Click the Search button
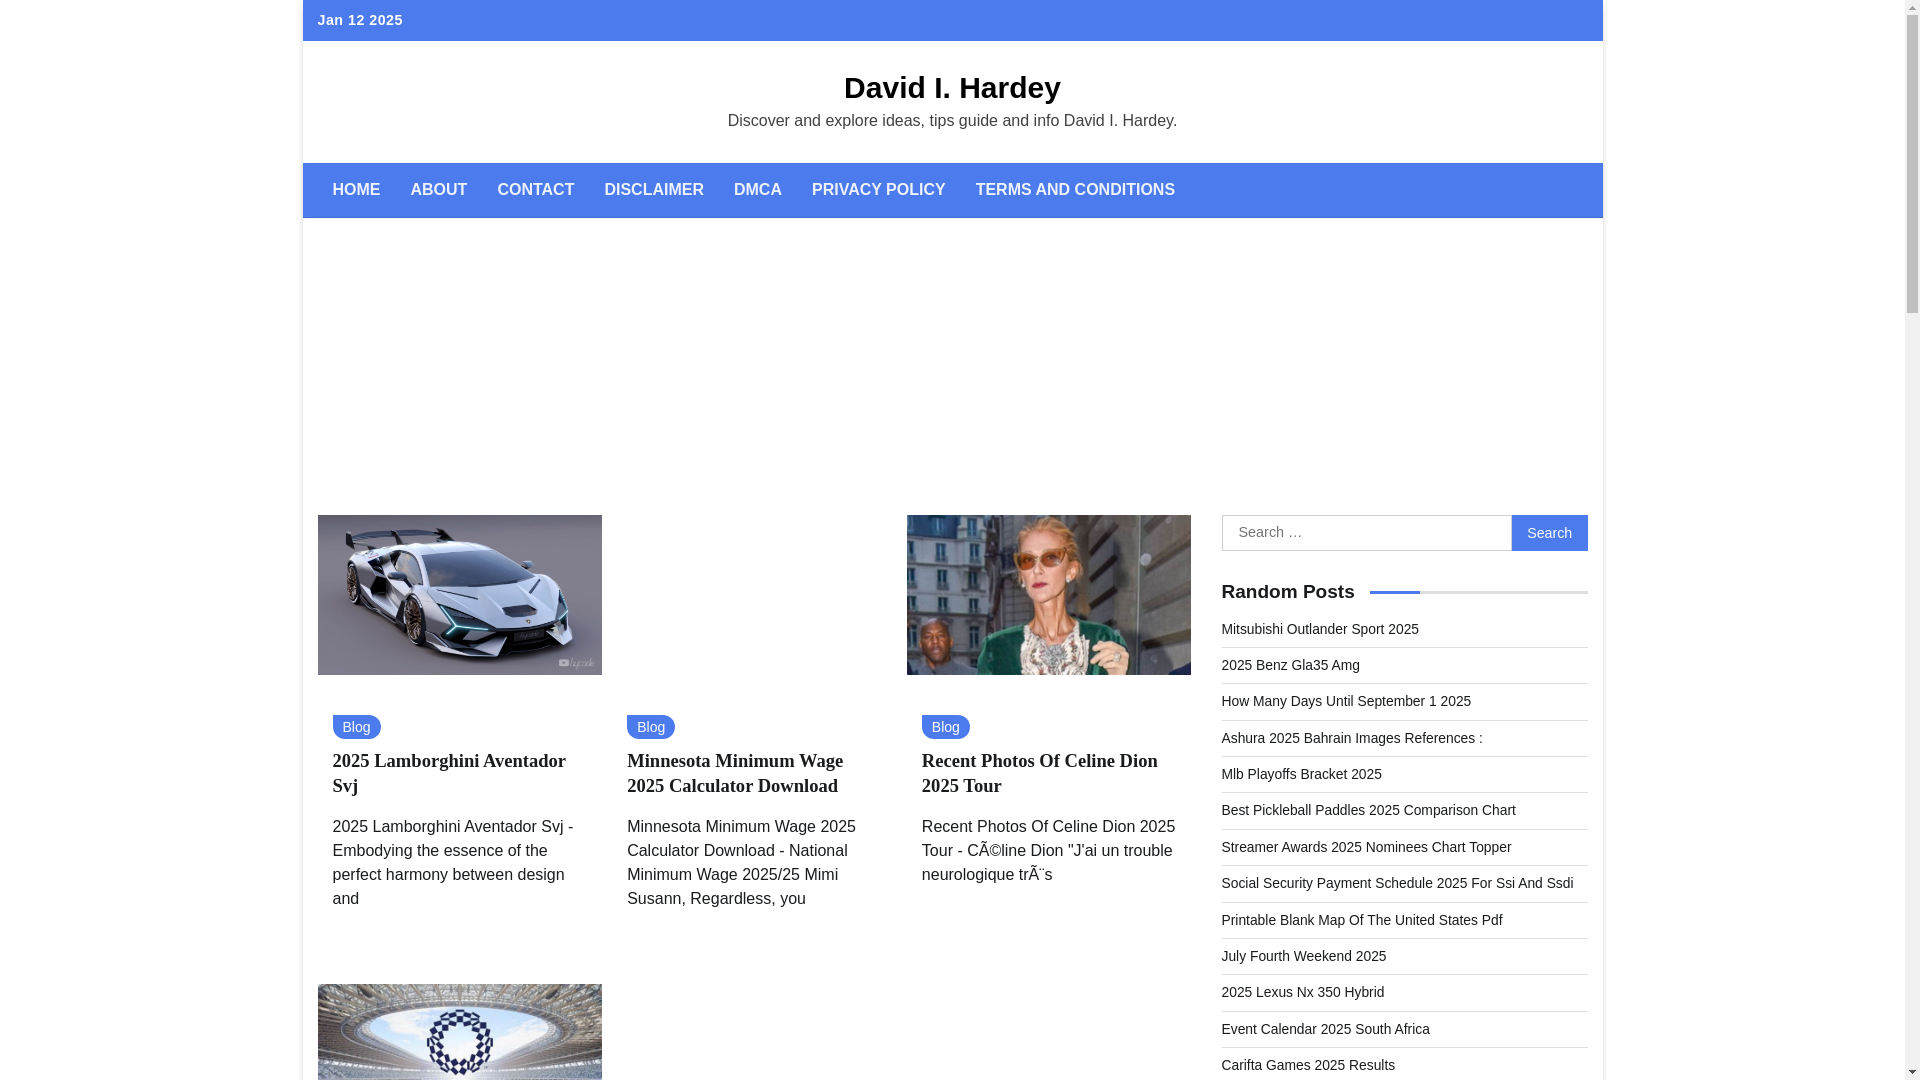Image resolution: width=1920 pixels, height=1080 pixels. [x=1549, y=533]
